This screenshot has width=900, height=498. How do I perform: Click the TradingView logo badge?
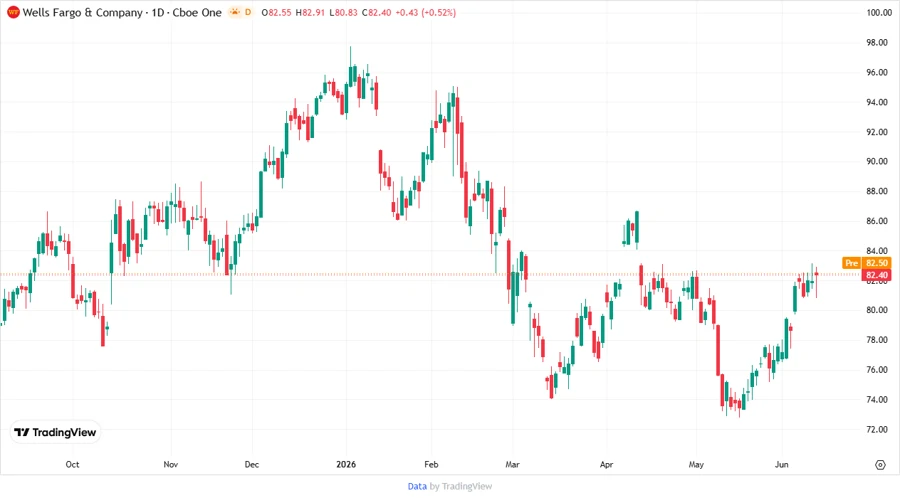pyautogui.click(x=55, y=433)
